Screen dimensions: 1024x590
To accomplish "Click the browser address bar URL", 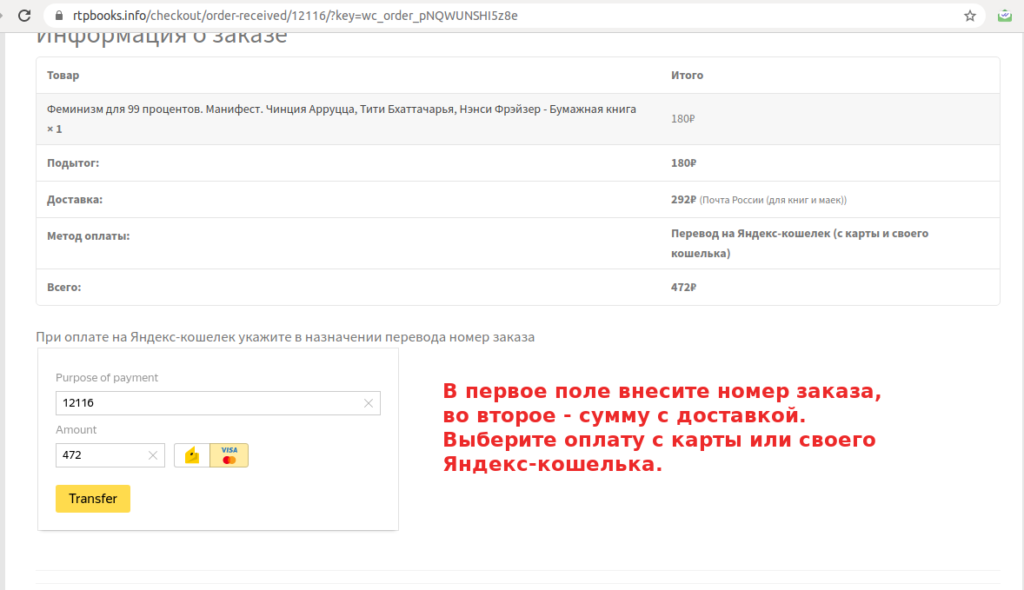I will tap(295, 16).
